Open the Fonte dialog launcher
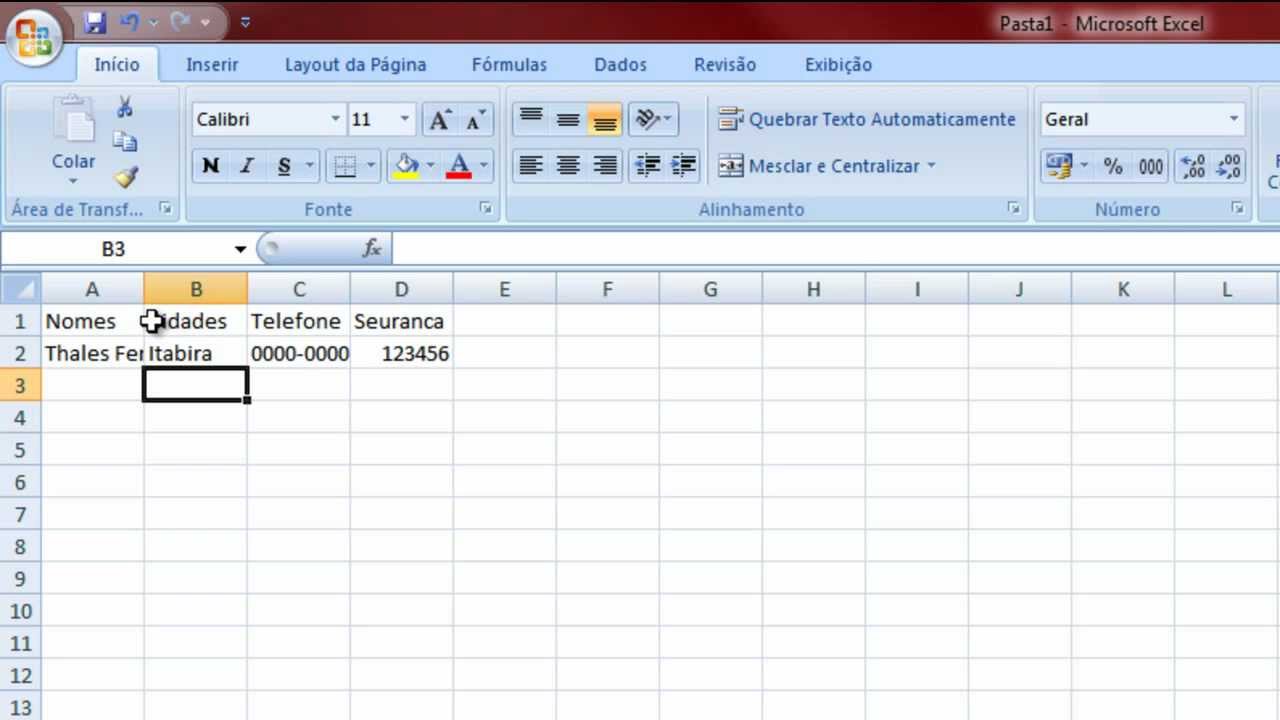This screenshot has height=720, width=1280. point(486,209)
